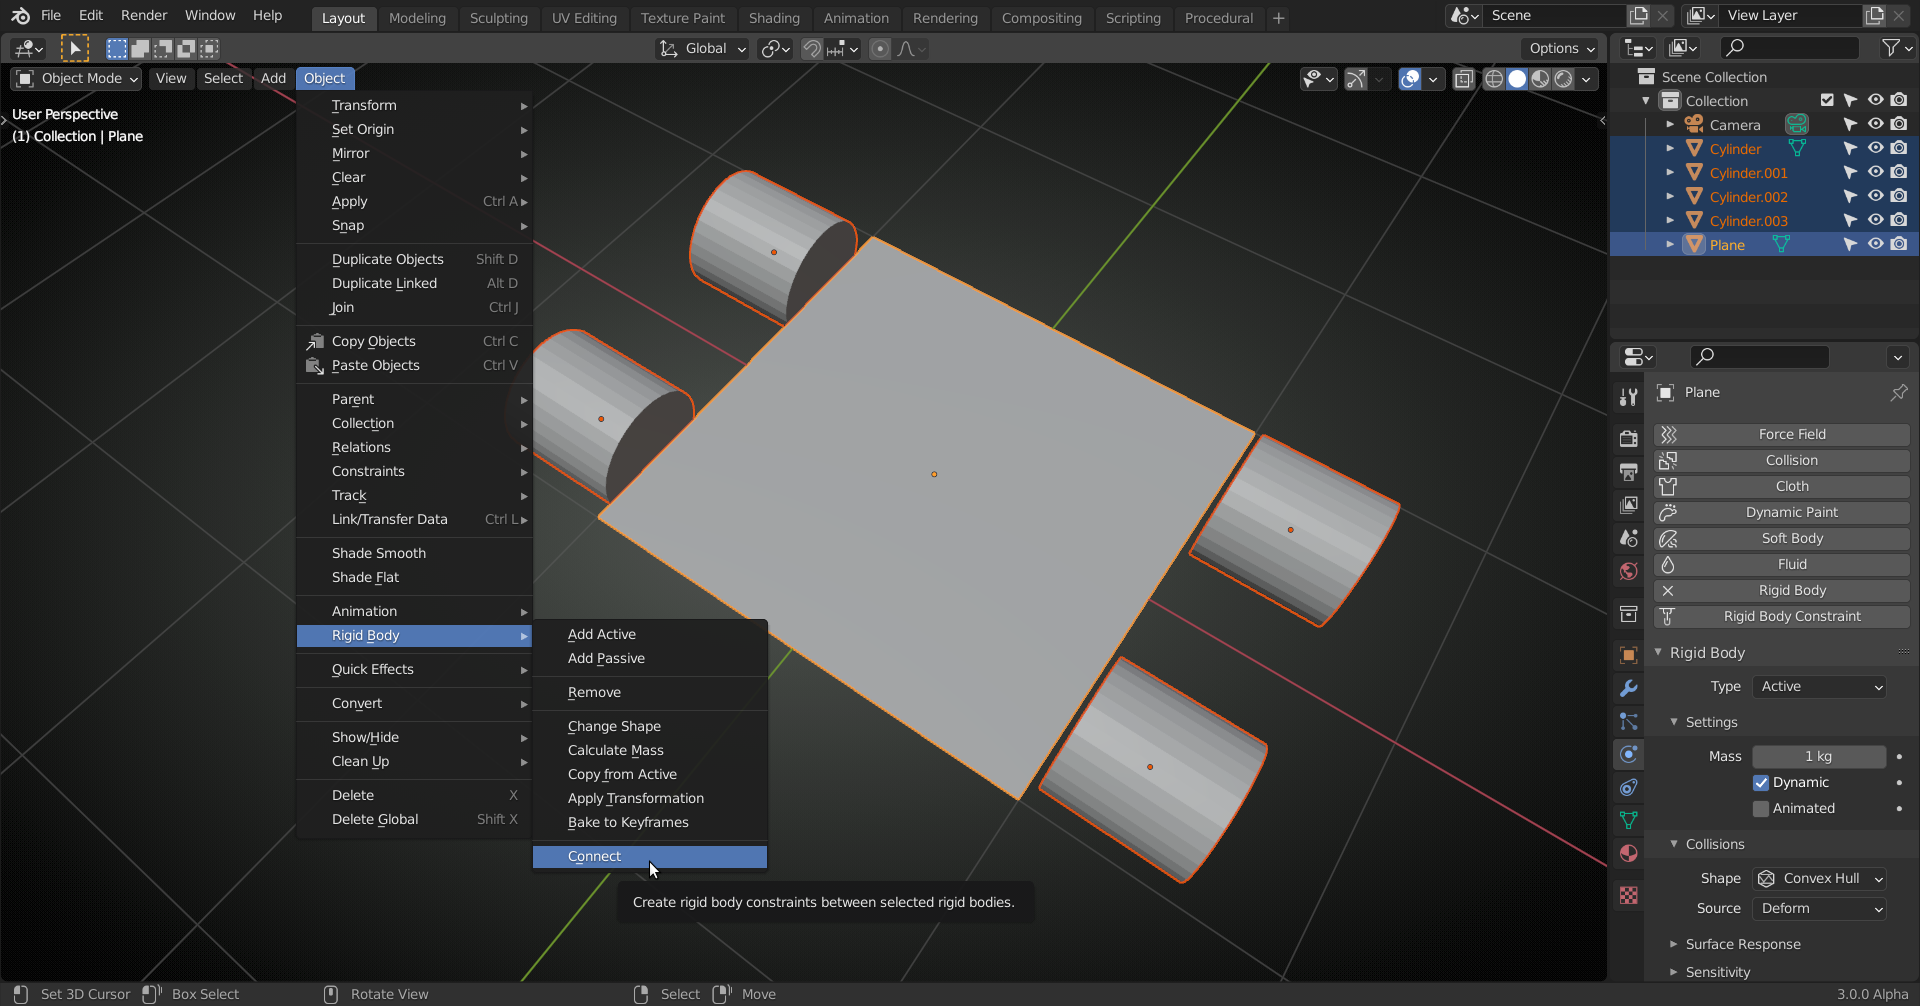Expand the Surface Response section

tap(1742, 945)
